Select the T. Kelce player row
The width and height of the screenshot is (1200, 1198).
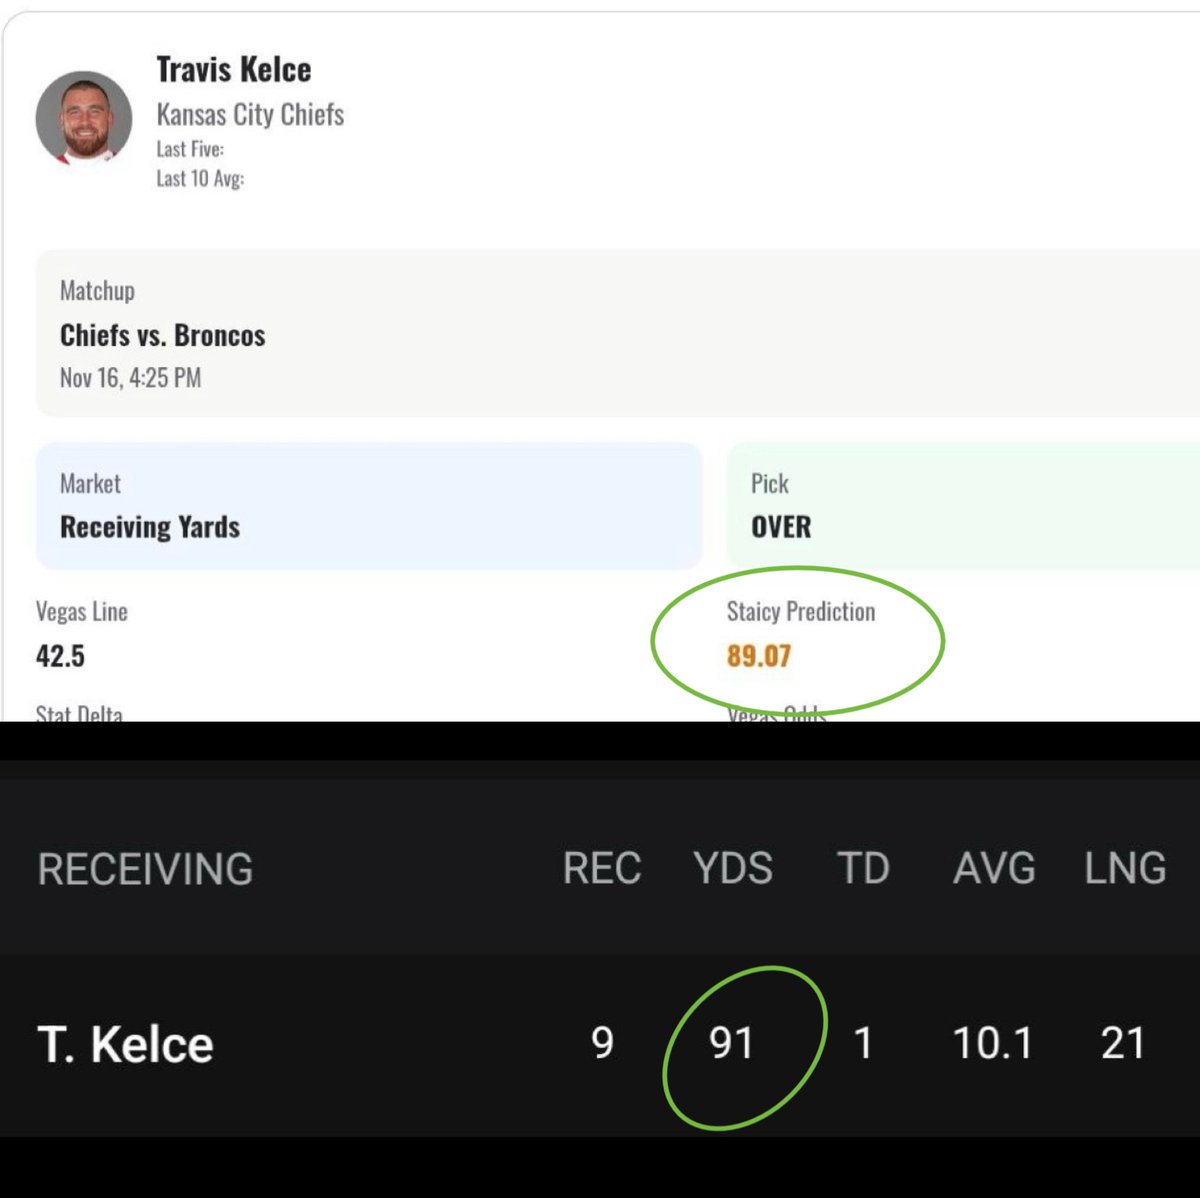[x=126, y=1044]
